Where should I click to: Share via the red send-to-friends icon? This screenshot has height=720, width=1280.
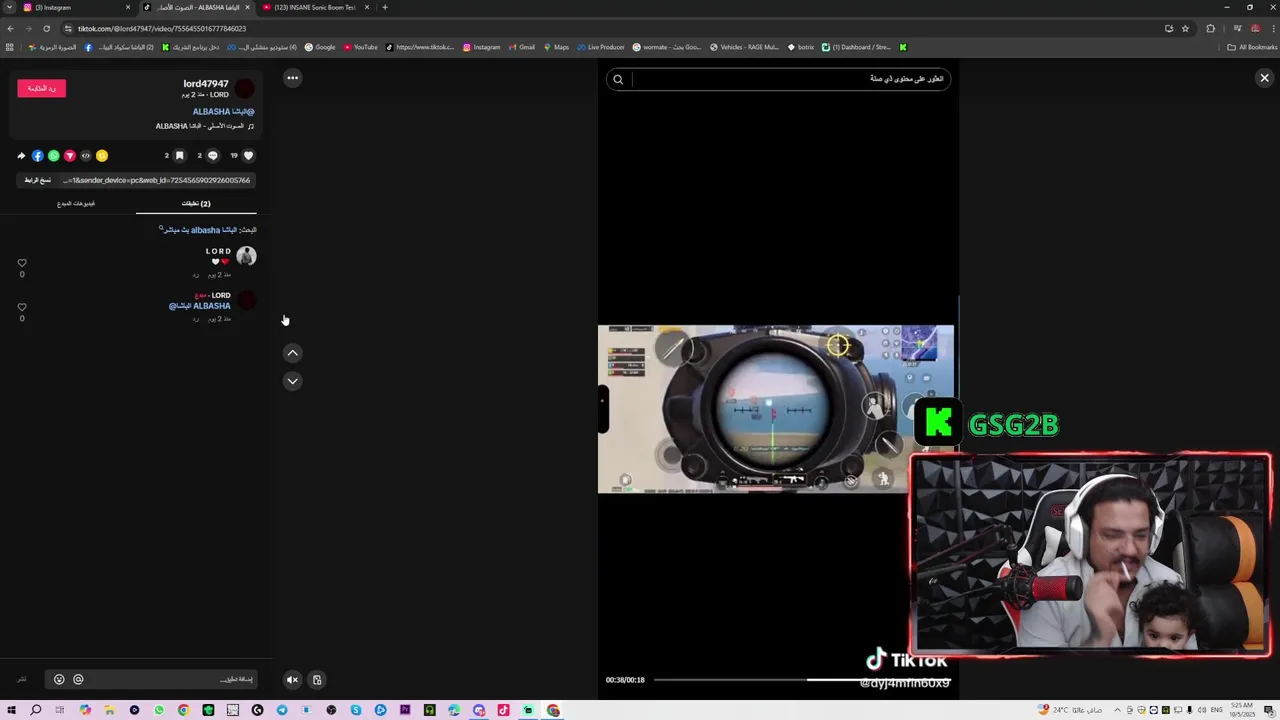pos(69,155)
